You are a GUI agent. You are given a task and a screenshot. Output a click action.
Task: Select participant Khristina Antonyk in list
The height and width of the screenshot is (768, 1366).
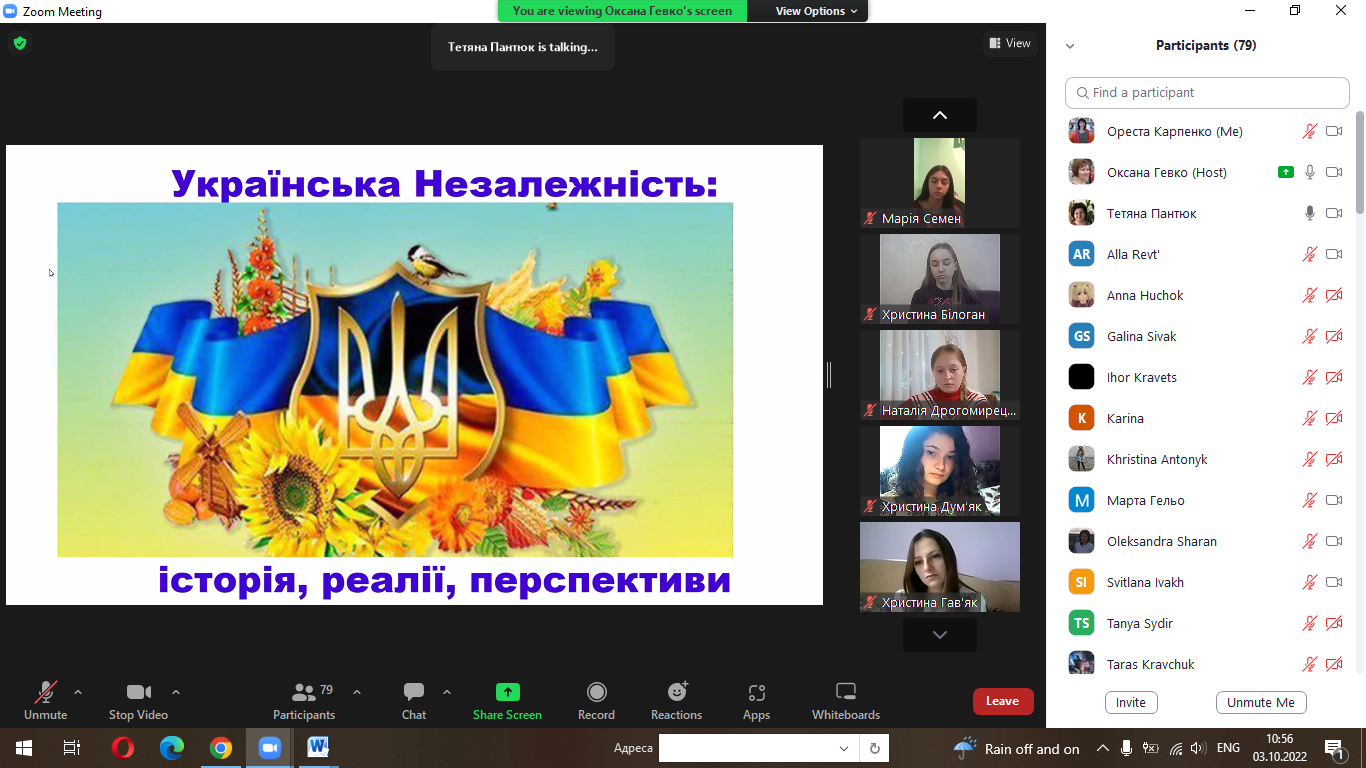coord(1207,459)
